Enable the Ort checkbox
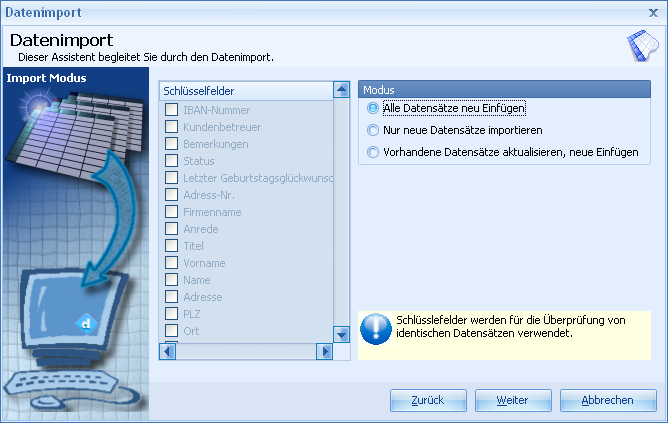 tap(171, 331)
